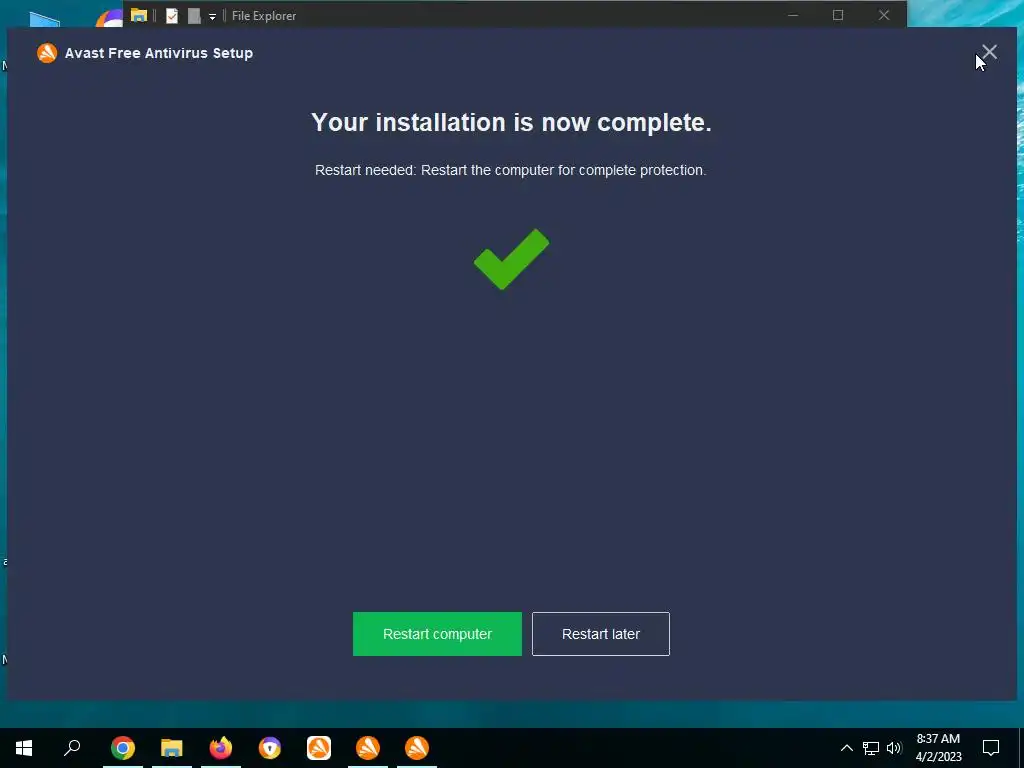Click Properties checkmark in File Explorer quick access toolbar
The height and width of the screenshot is (768, 1024).
(x=172, y=16)
